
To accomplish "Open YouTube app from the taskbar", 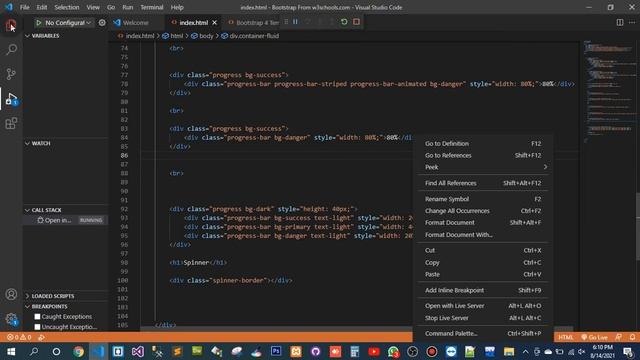I will click(x=374, y=351).
